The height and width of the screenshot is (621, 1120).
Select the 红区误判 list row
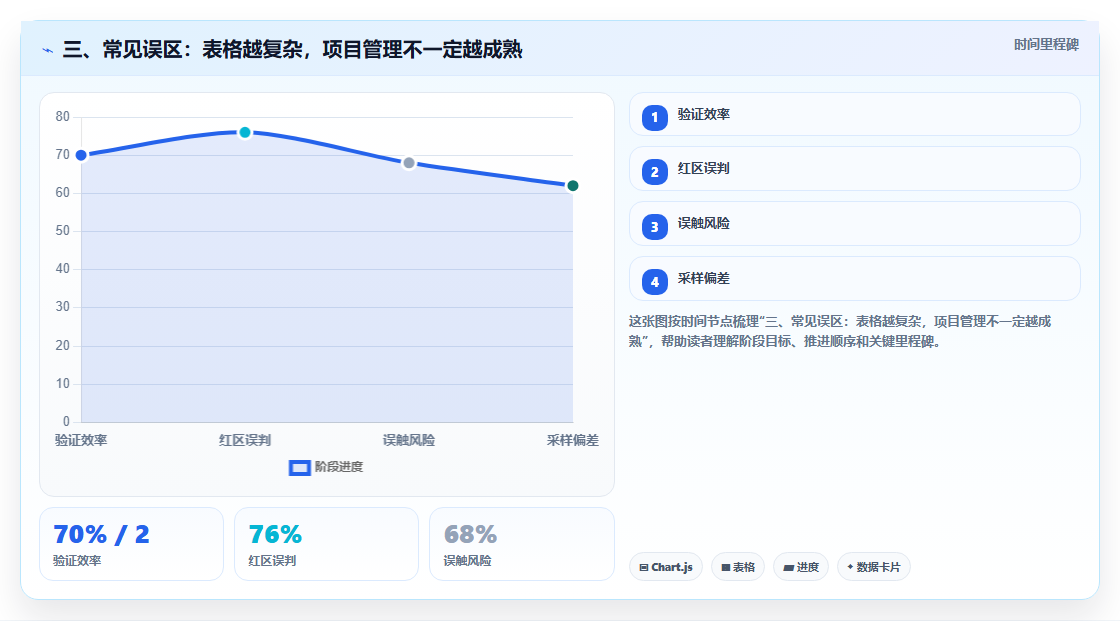click(854, 169)
